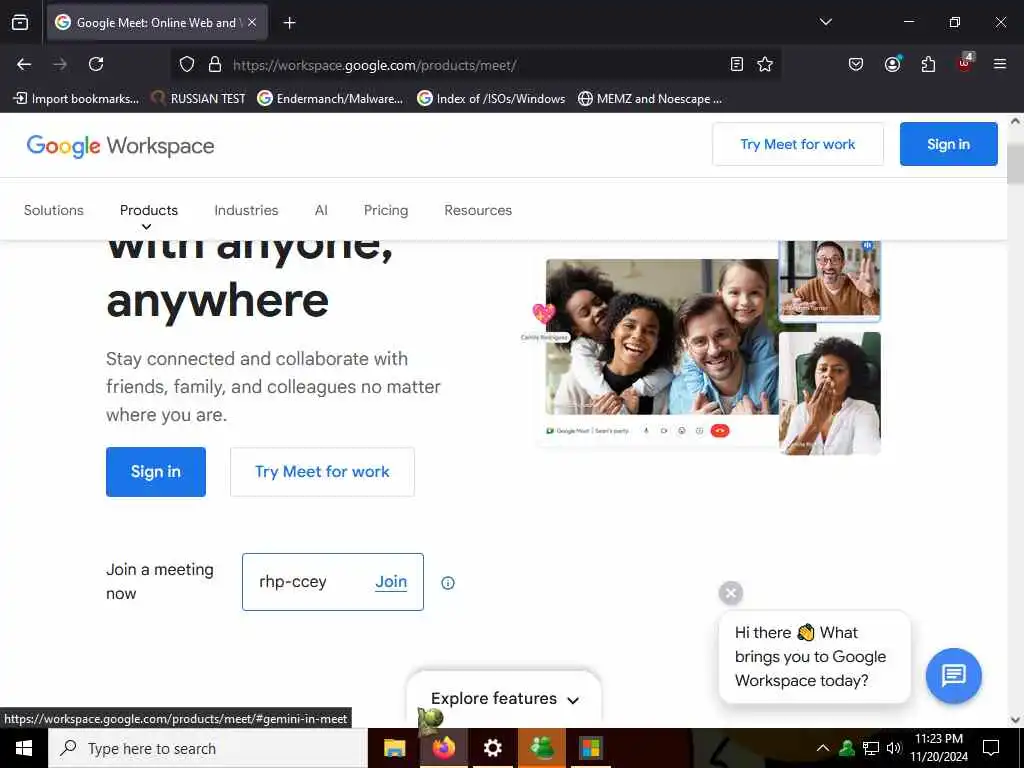Show hidden tray icons with the up chevron
Image resolution: width=1024 pixels, height=768 pixels.
823,748
